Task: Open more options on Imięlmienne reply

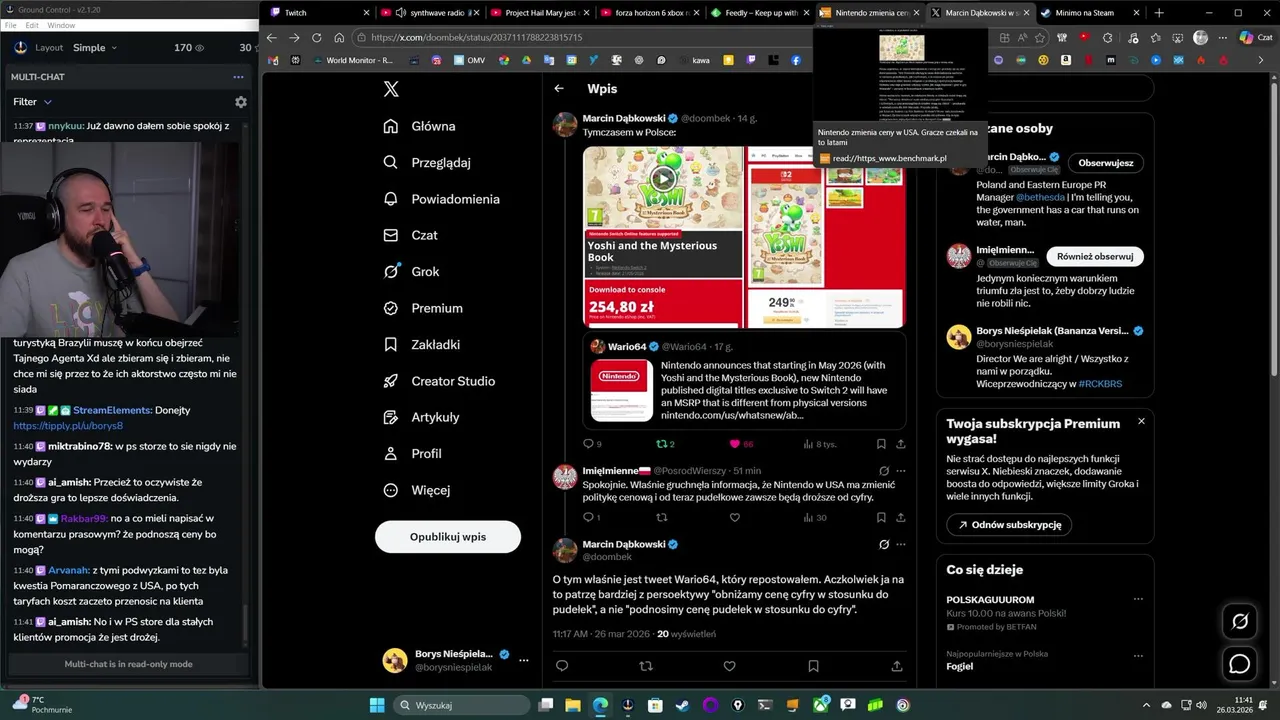Action: coord(901,470)
